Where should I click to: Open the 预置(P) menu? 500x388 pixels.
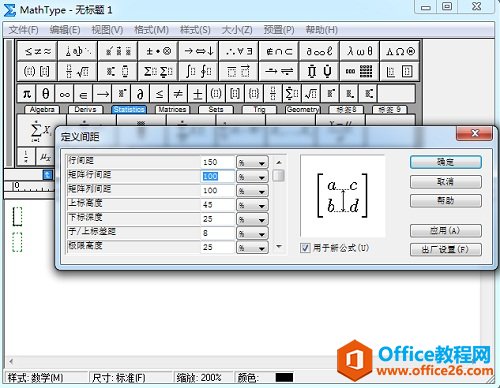tap(279, 30)
